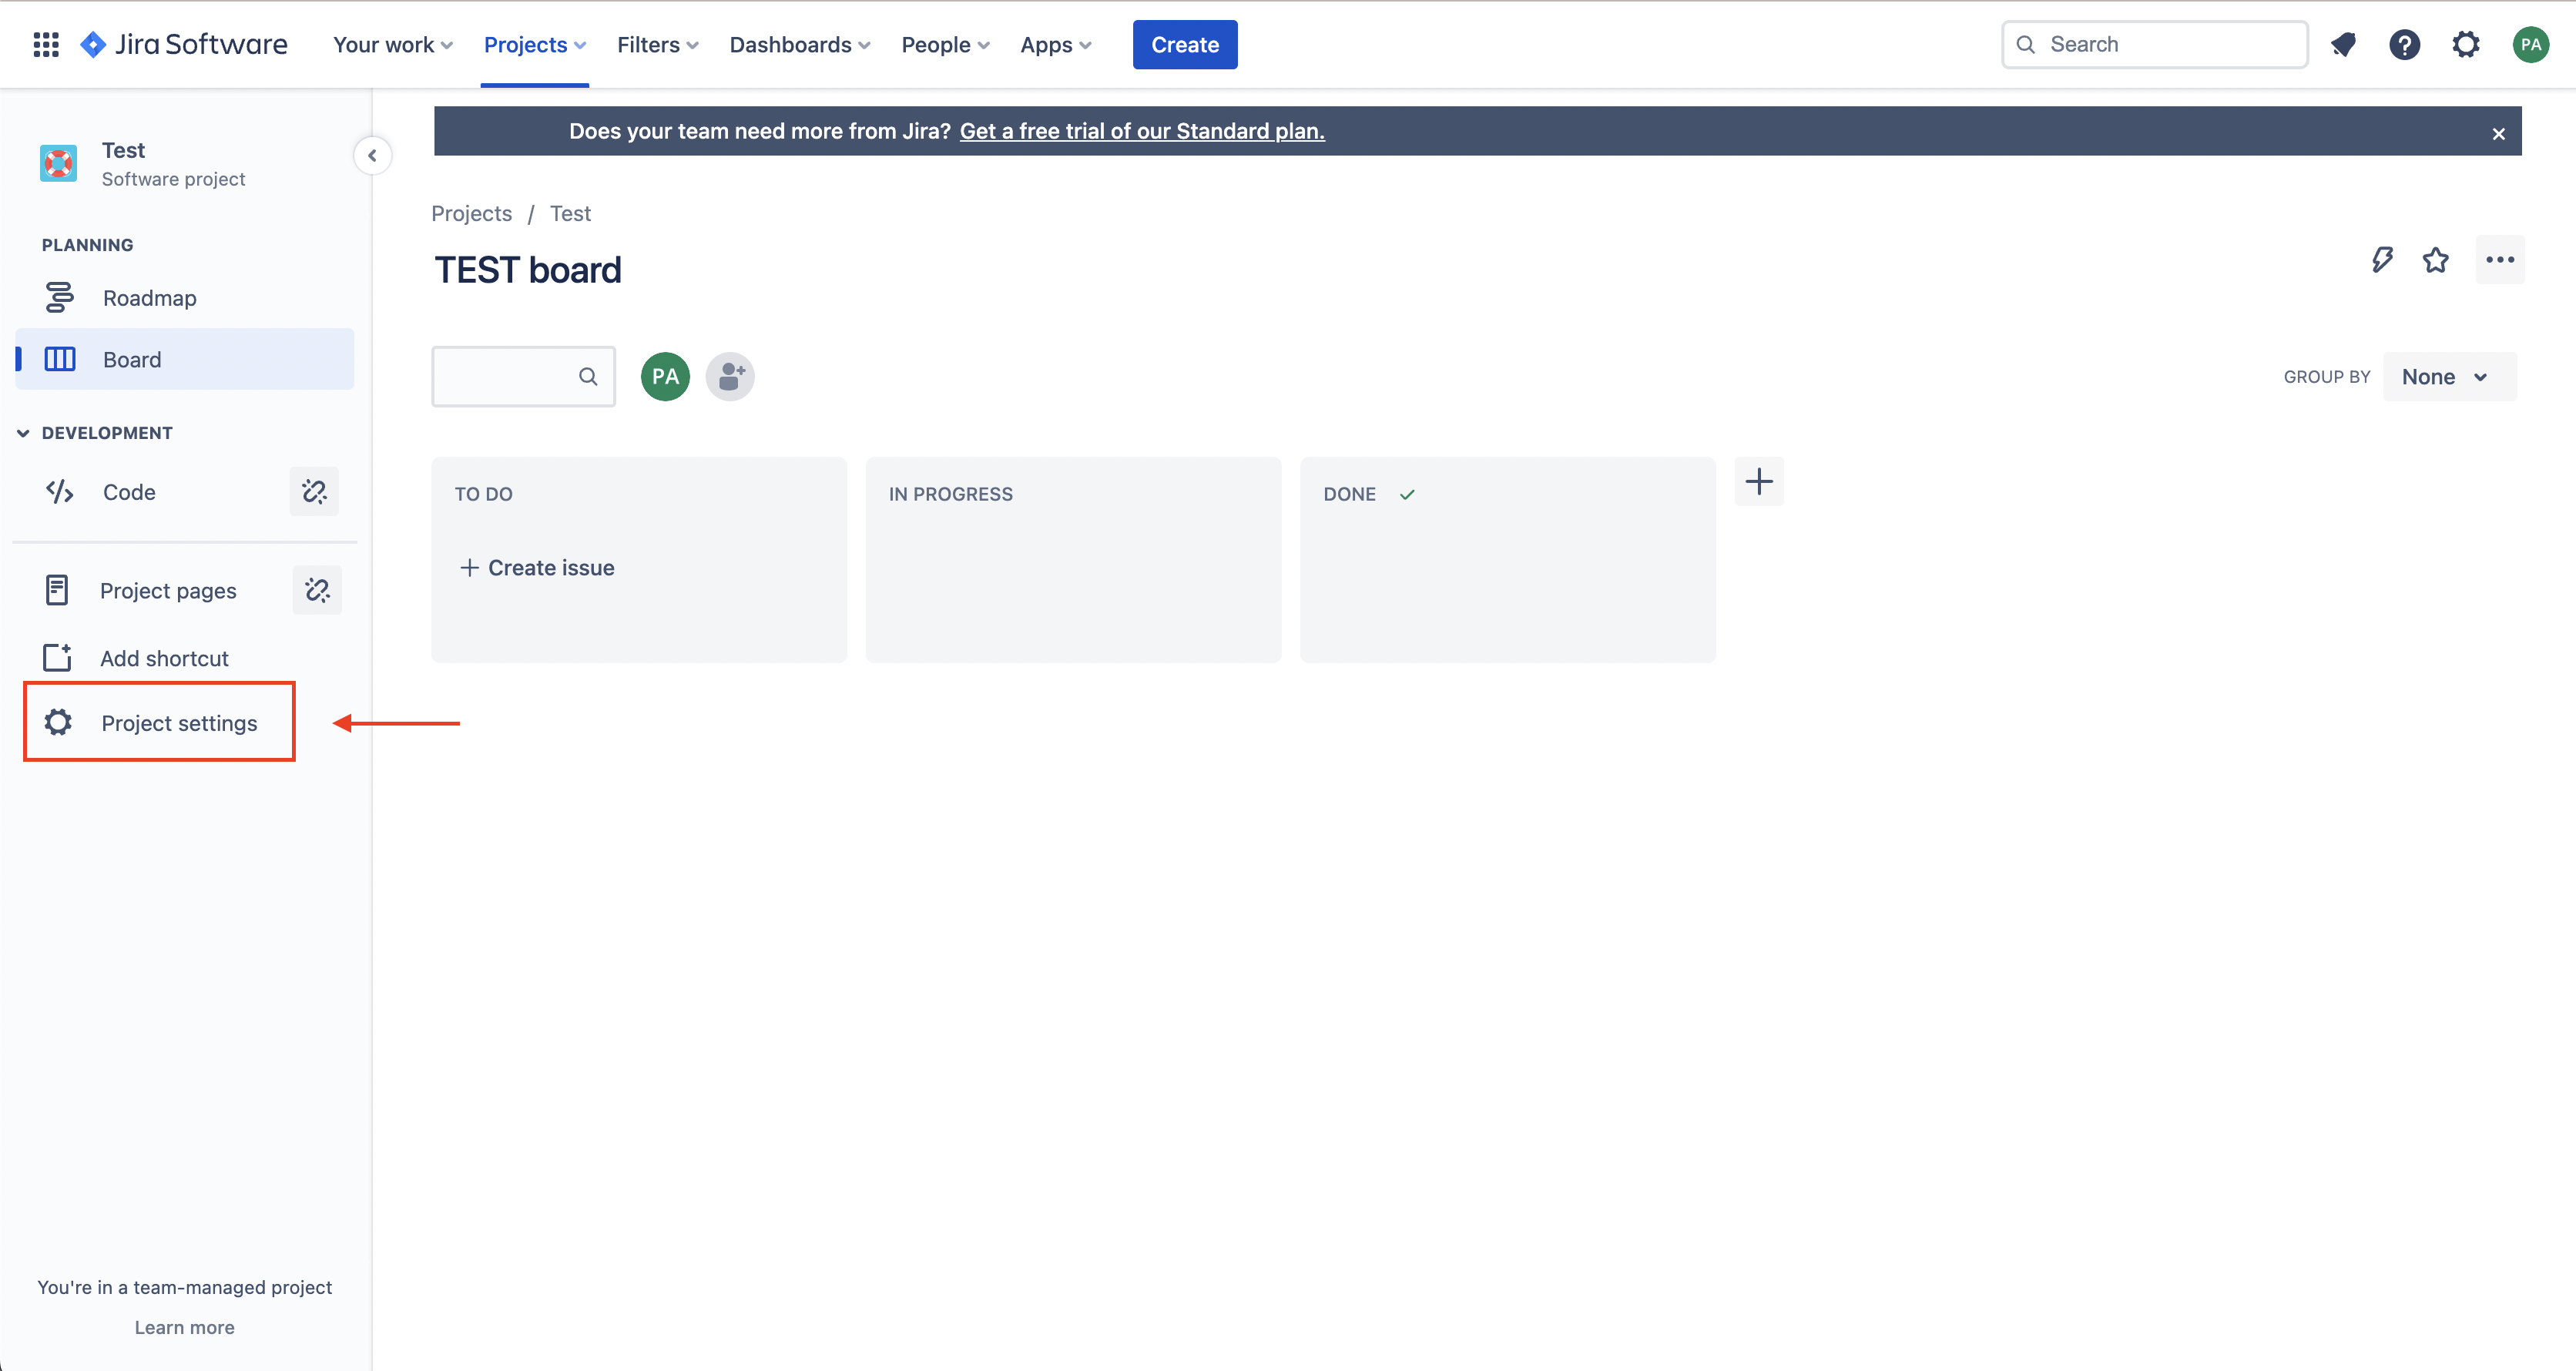Viewport: 2576px width, 1371px height.
Task: Collapse the Development section
Action: coord(23,432)
